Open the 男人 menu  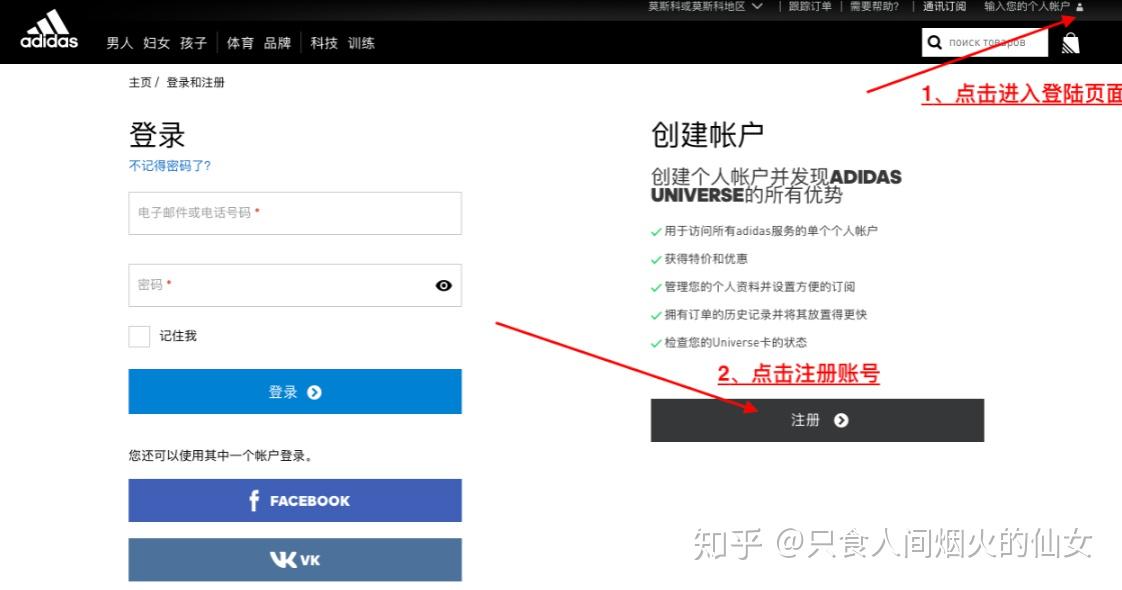click(119, 43)
